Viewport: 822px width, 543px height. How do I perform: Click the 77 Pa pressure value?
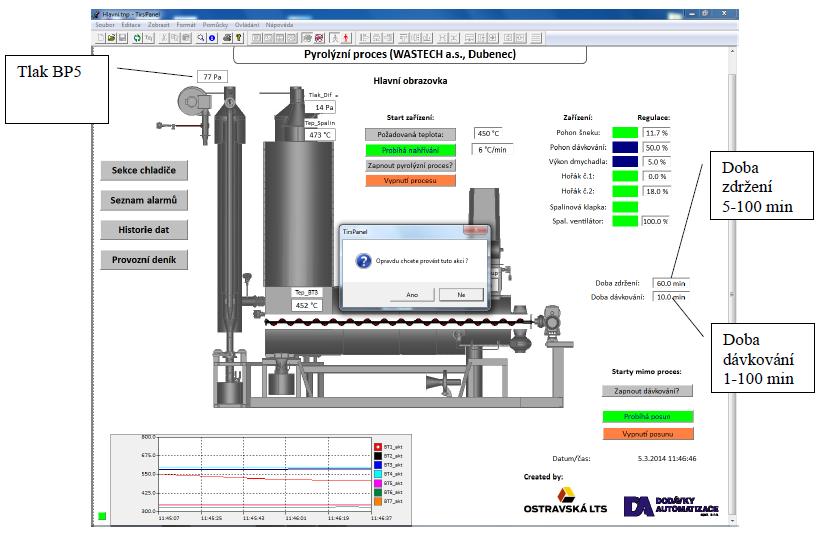click(212, 77)
